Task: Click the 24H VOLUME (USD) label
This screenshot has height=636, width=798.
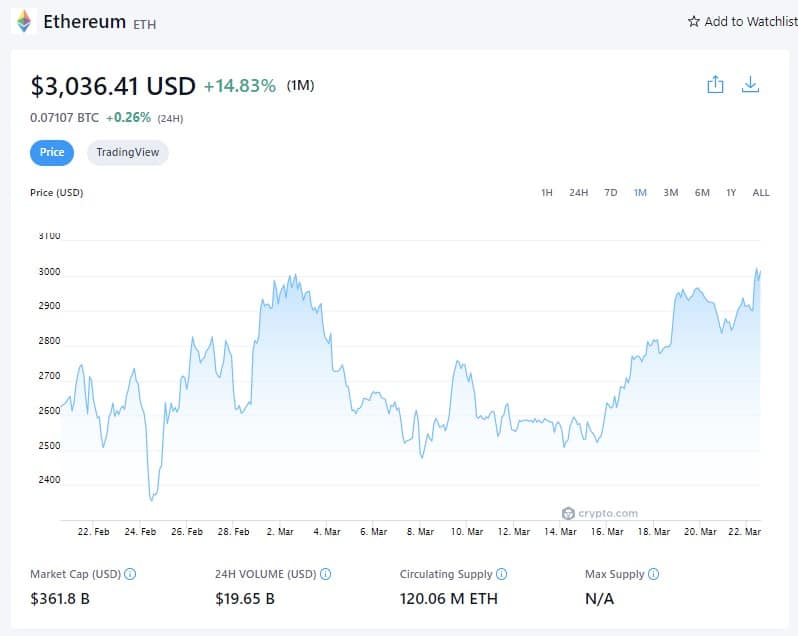Action: 265,574
